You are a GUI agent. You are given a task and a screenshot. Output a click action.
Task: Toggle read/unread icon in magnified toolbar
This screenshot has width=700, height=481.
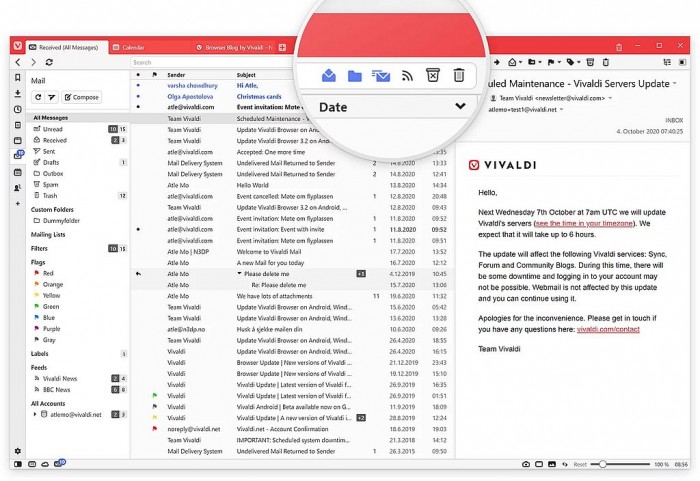coord(329,75)
